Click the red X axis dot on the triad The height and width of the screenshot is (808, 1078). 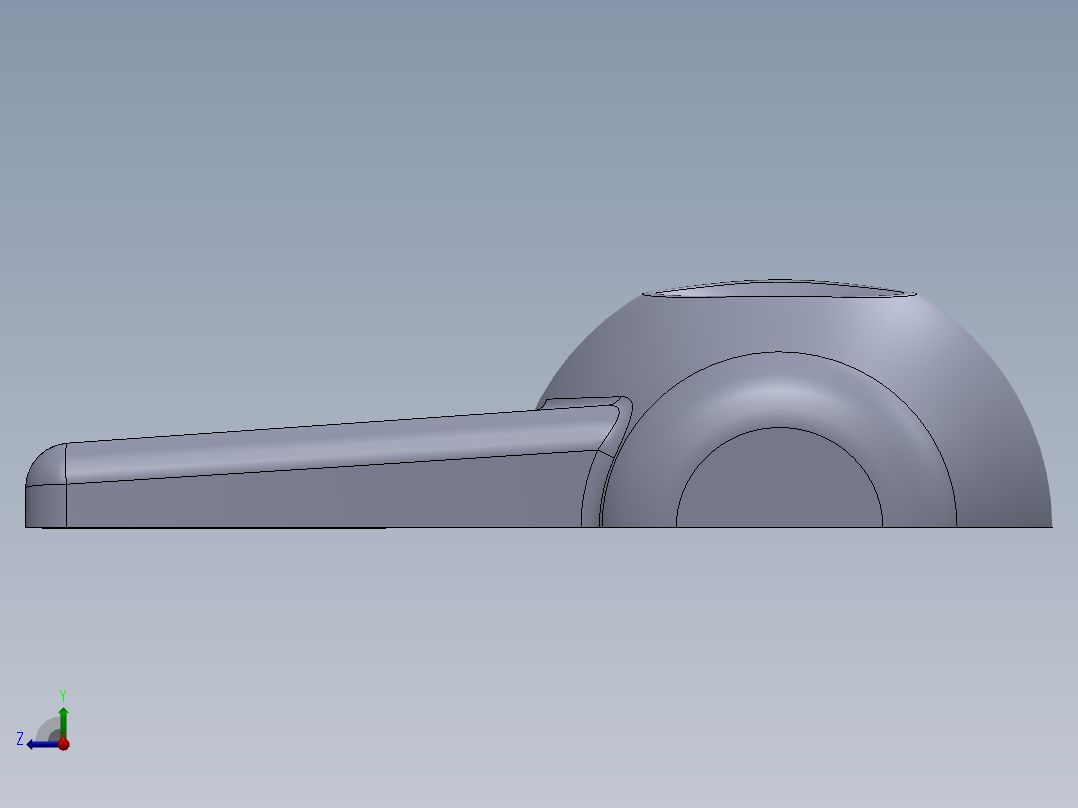pyautogui.click(x=64, y=744)
